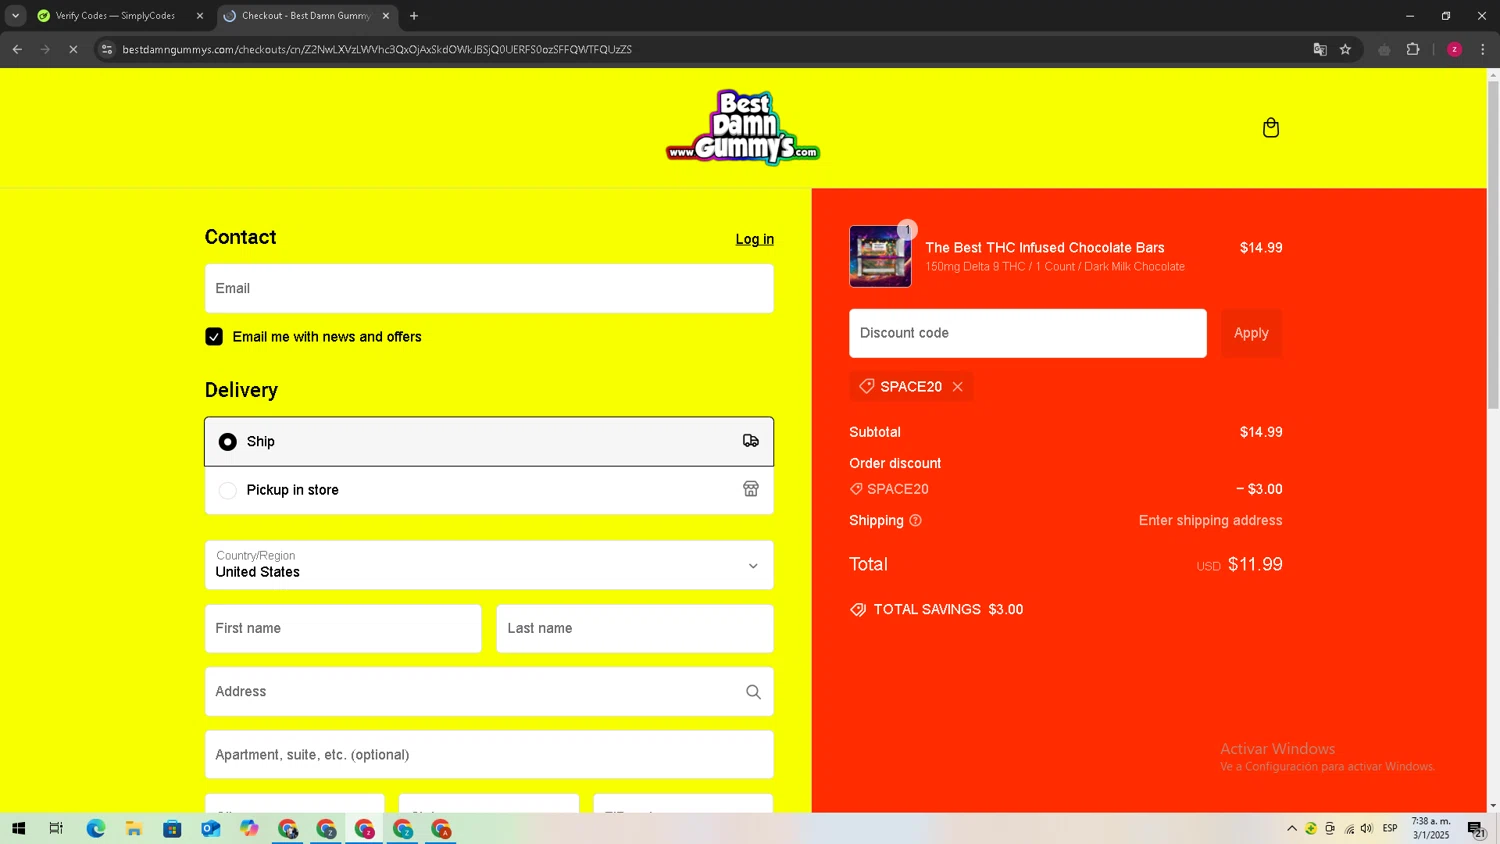Open the browser extensions puzzle icon
Viewport: 1500px width, 844px height.
pos(1413,49)
